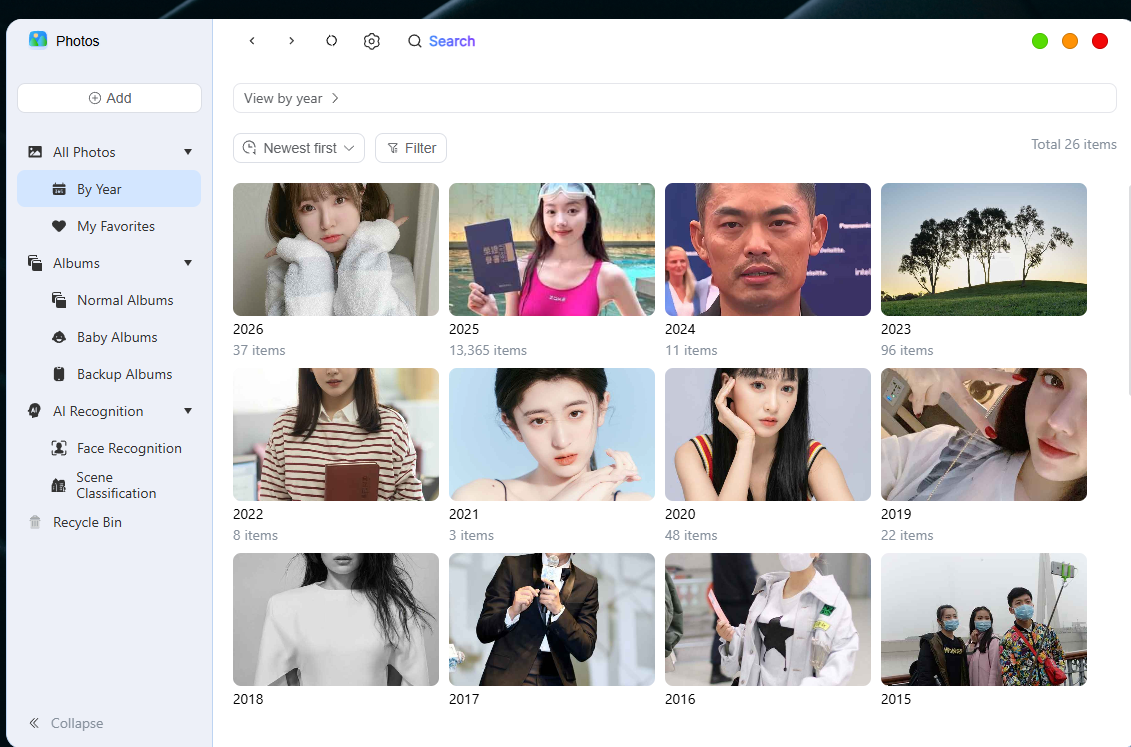This screenshot has width=1131, height=747.
Task: Open My Favorites heart item
Action: tap(109, 226)
